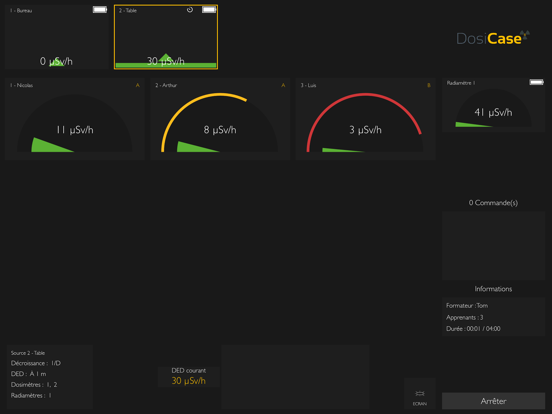The image size is (552, 414).
Task: Click the Source 2 - Table label
Action: 28,353
